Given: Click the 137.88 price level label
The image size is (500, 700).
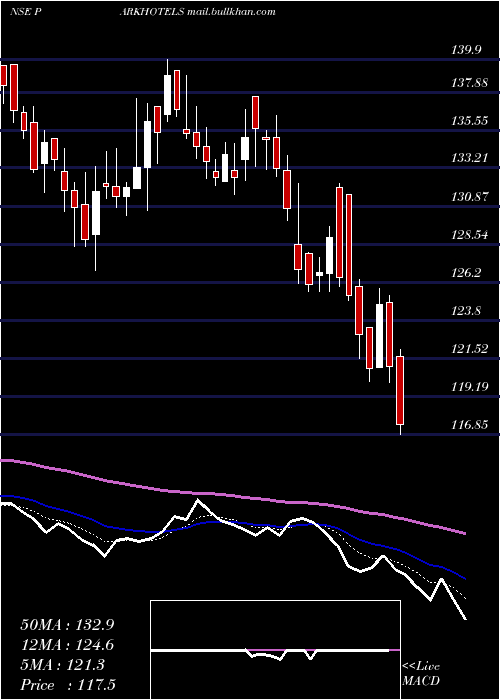Looking at the screenshot, I should pyautogui.click(x=470, y=83).
